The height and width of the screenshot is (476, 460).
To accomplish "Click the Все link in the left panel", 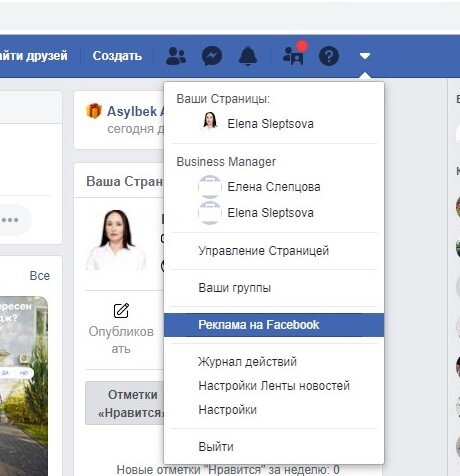I will click(x=40, y=276).
